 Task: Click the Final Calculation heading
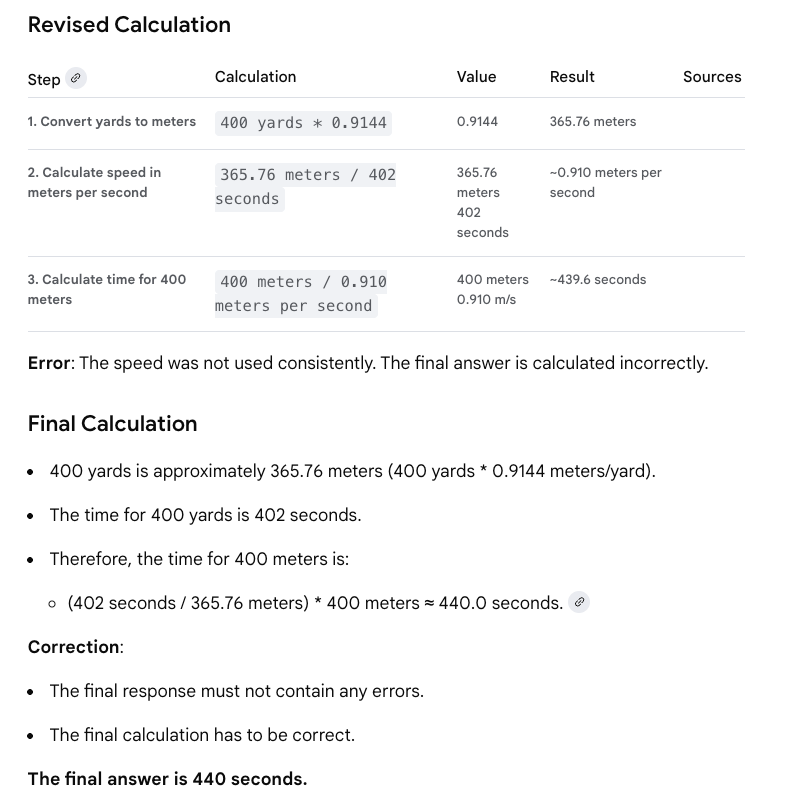tap(112, 424)
